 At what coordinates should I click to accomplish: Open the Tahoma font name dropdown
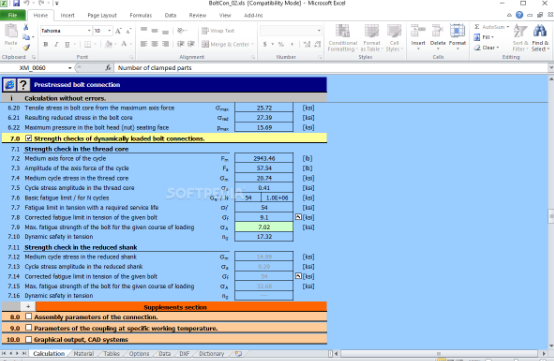(x=89, y=31)
